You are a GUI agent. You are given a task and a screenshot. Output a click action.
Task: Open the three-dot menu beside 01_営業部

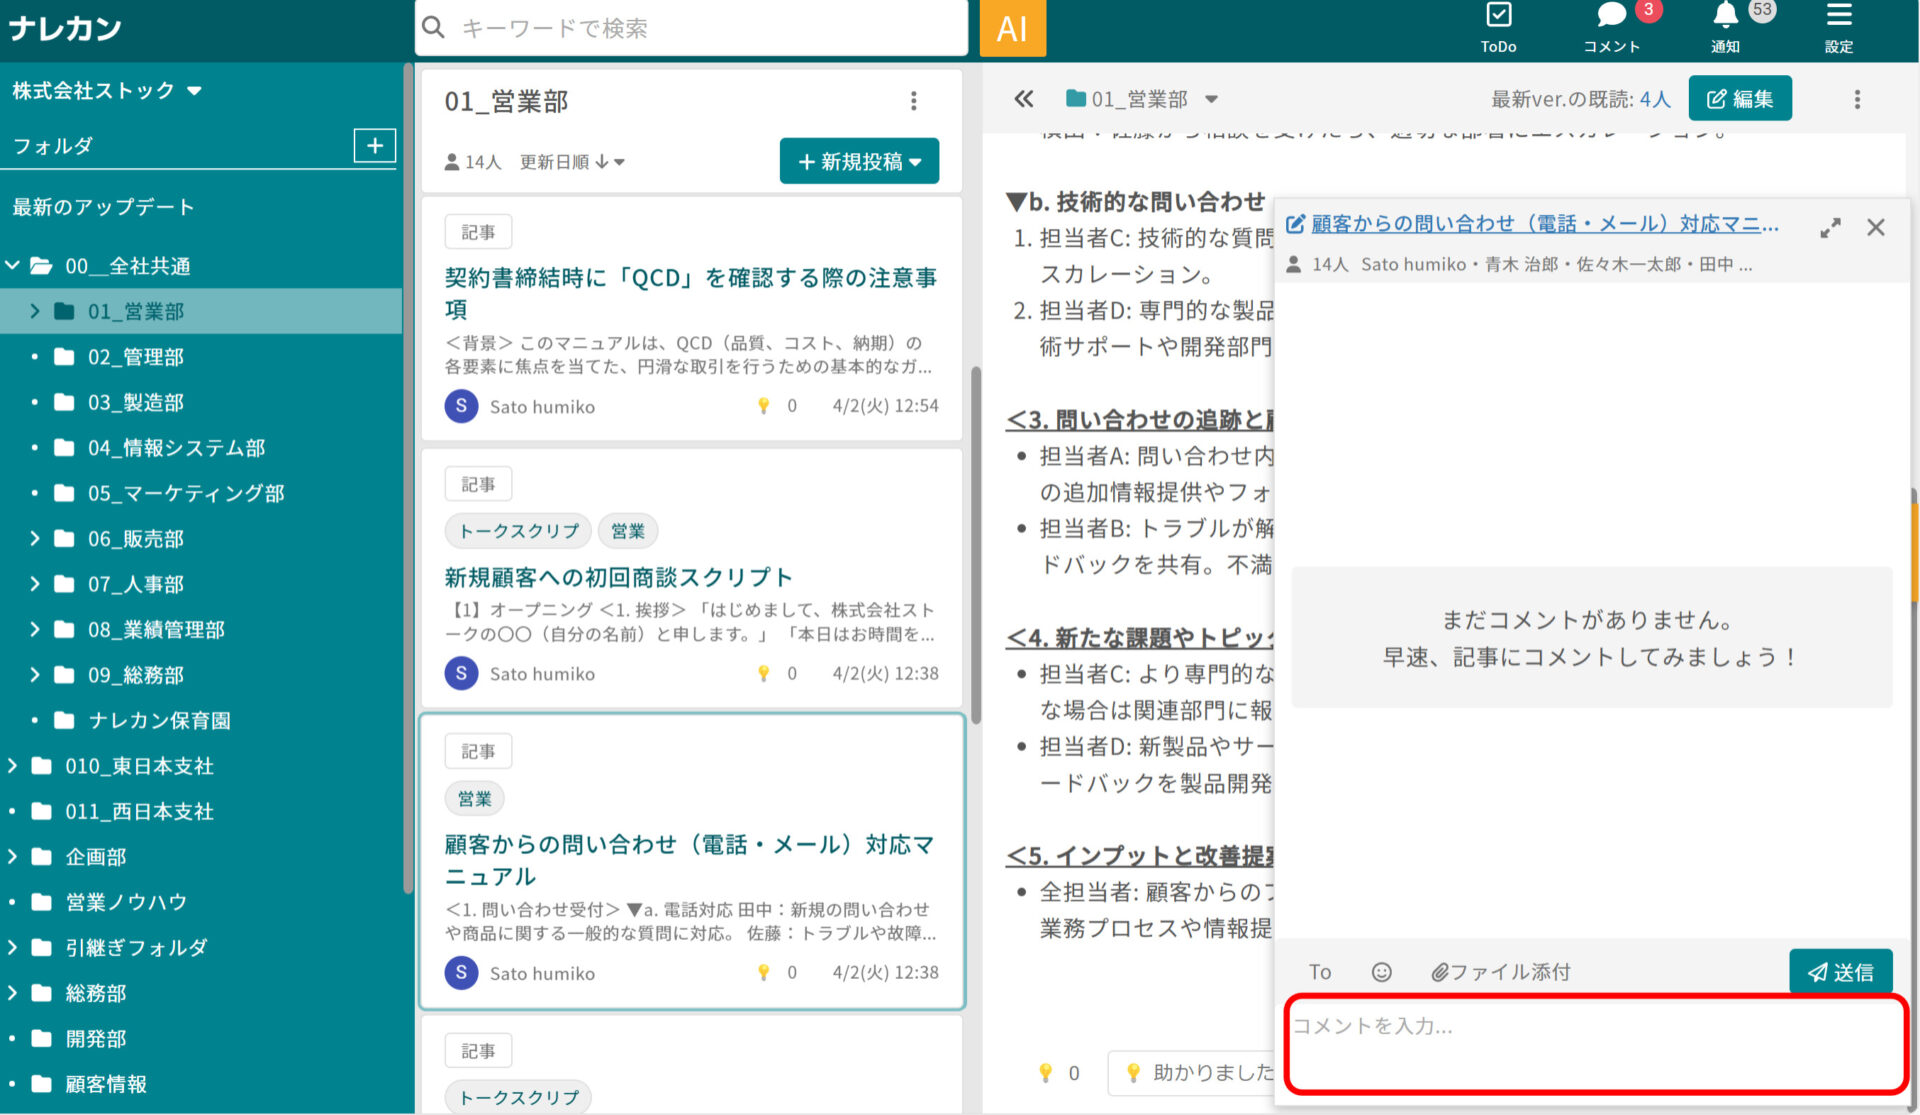click(x=913, y=100)
